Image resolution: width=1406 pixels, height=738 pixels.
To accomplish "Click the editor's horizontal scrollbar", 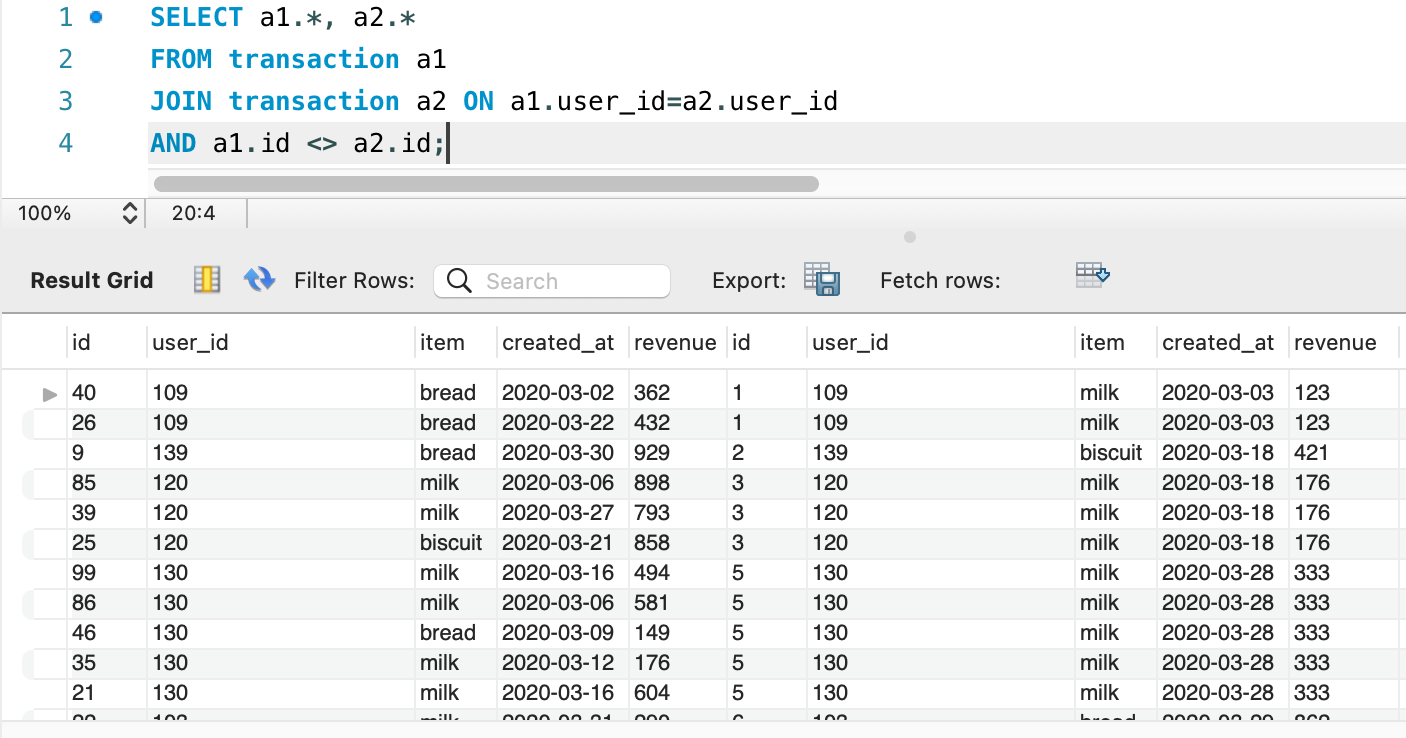I will [x=486, y=184].
